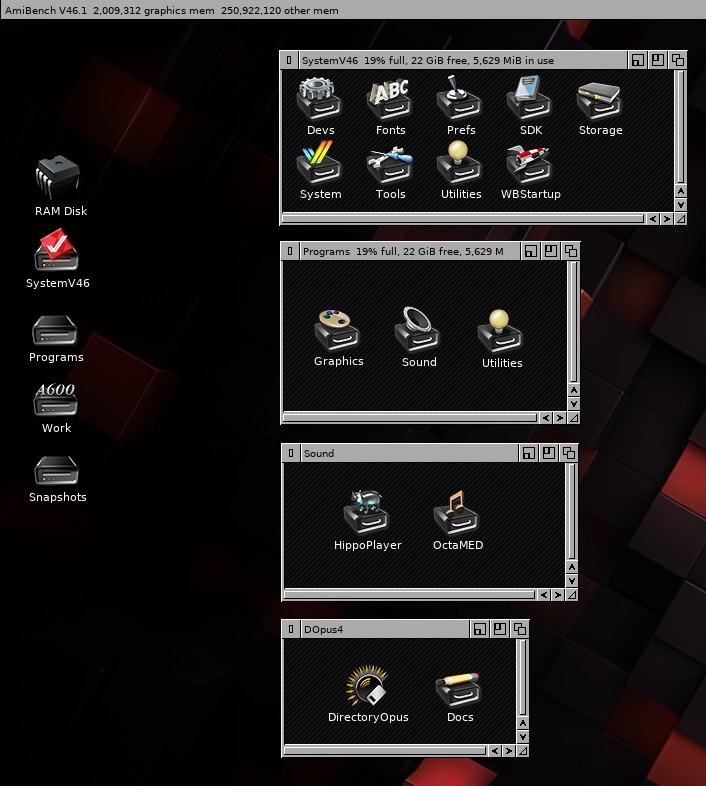Click the AmiBench V46.1 screen title bar
Viewport: 706px width, 786px height.
[x=353, y=10]
